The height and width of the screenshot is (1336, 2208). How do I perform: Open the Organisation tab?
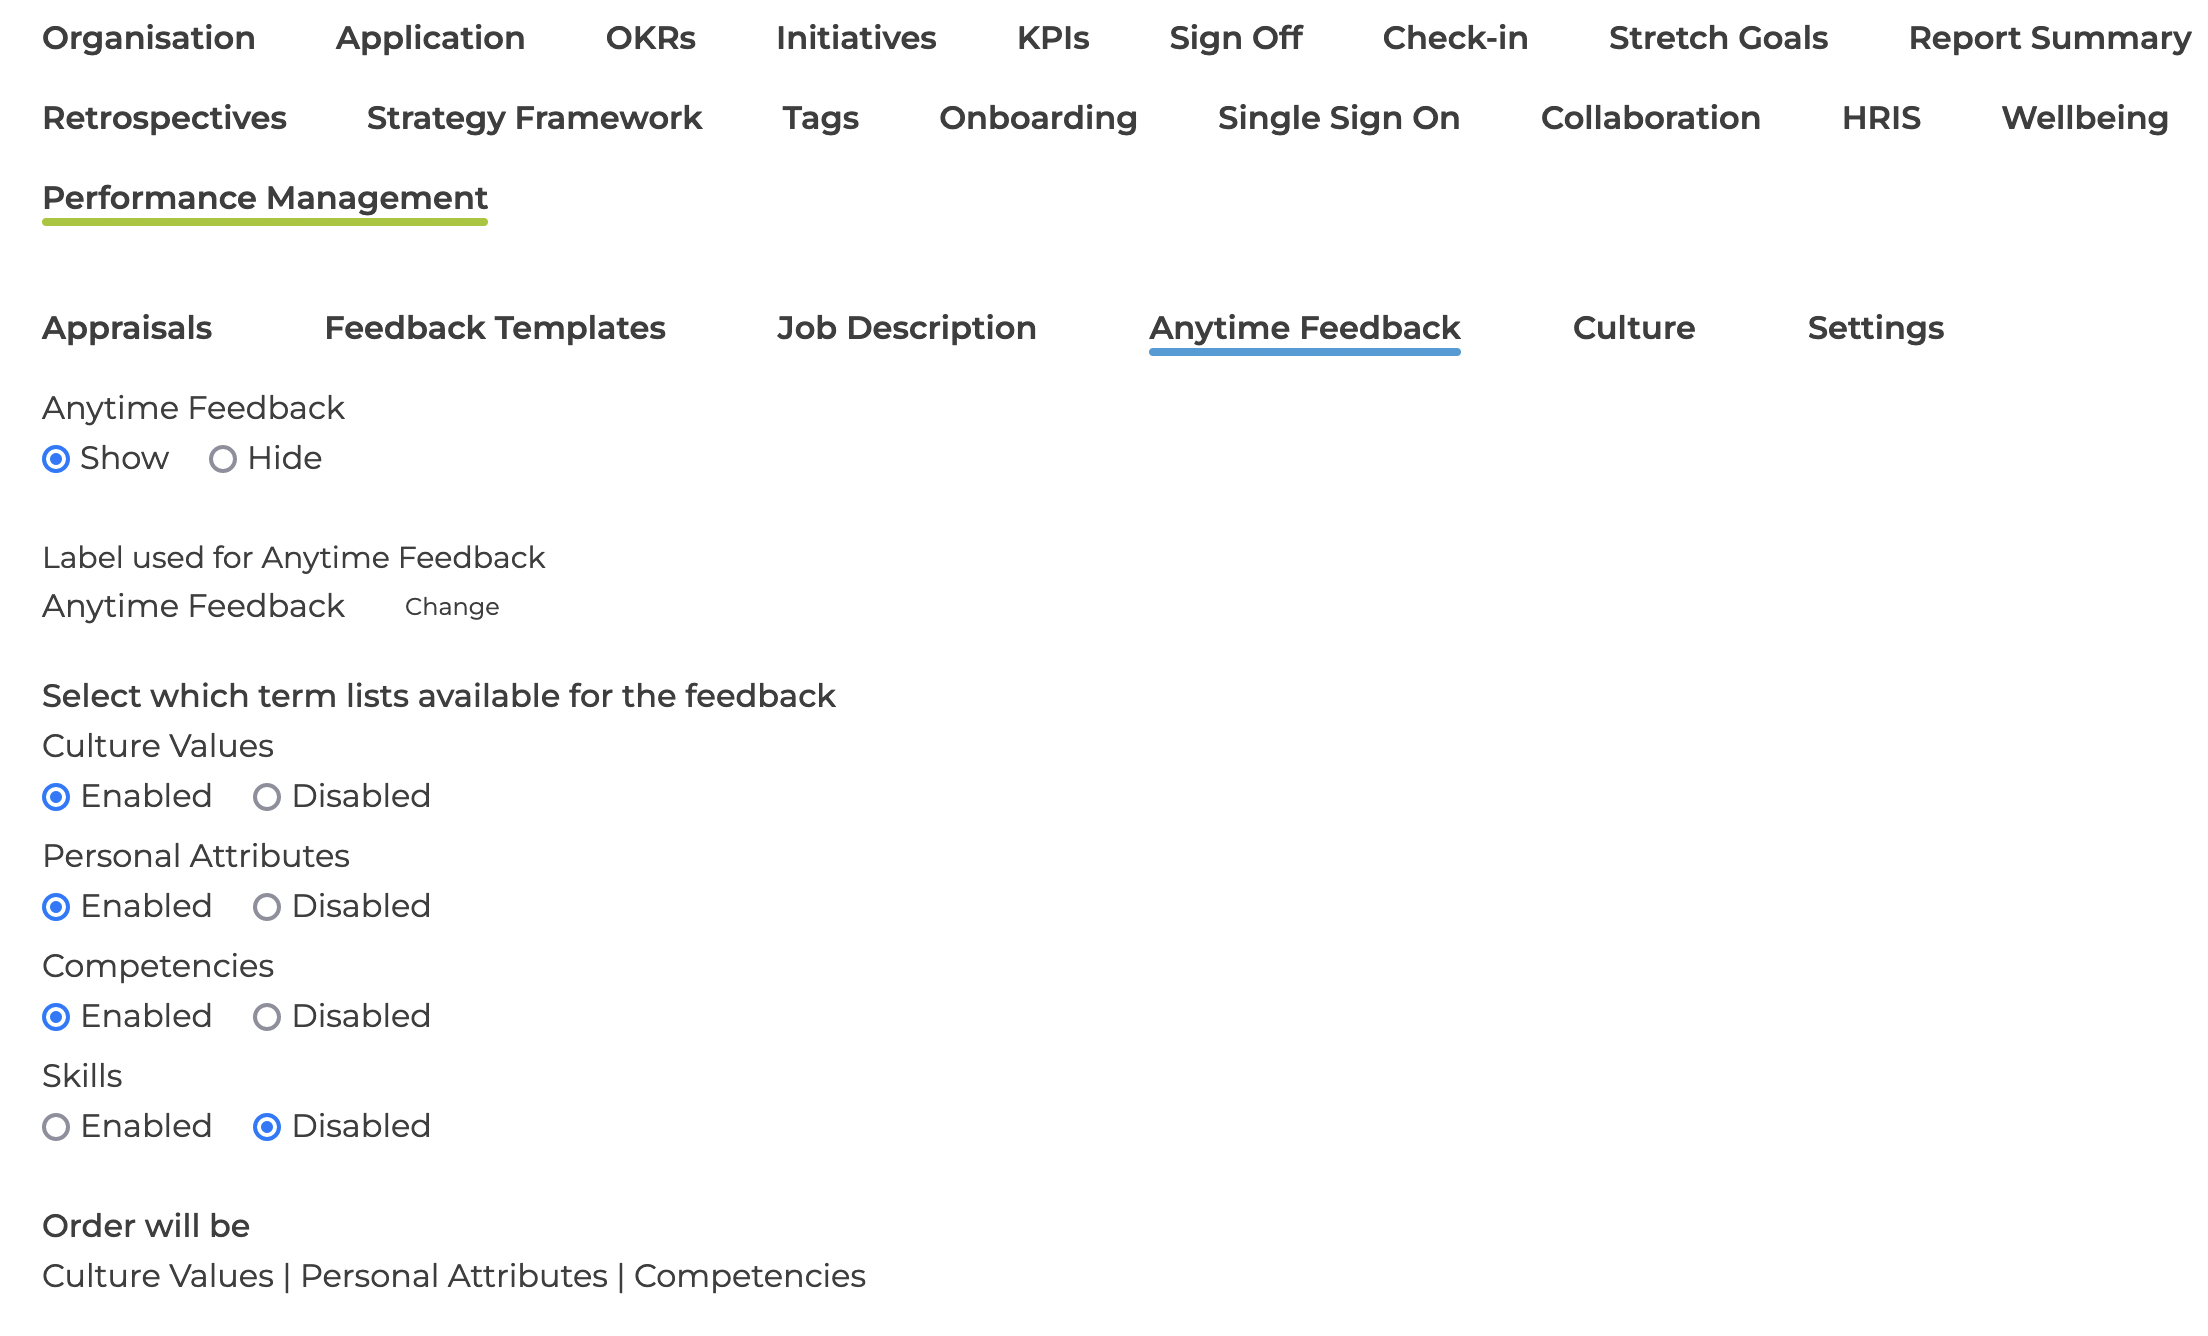coord(149,38)
